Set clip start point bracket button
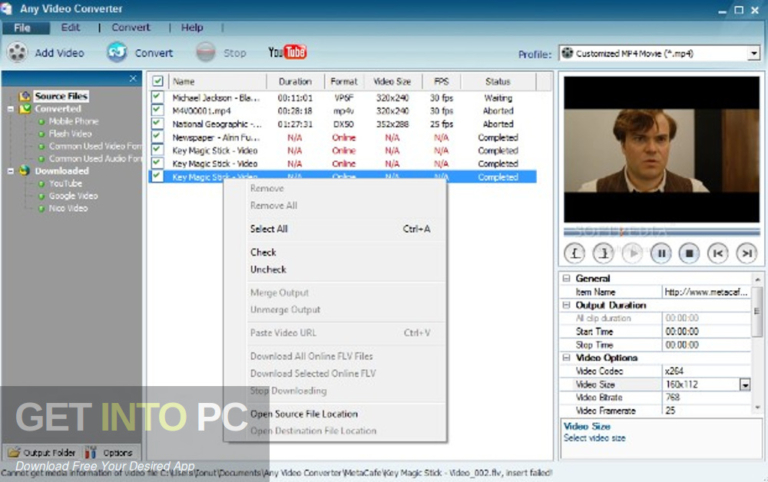768x482 pixels. [575, 253]
